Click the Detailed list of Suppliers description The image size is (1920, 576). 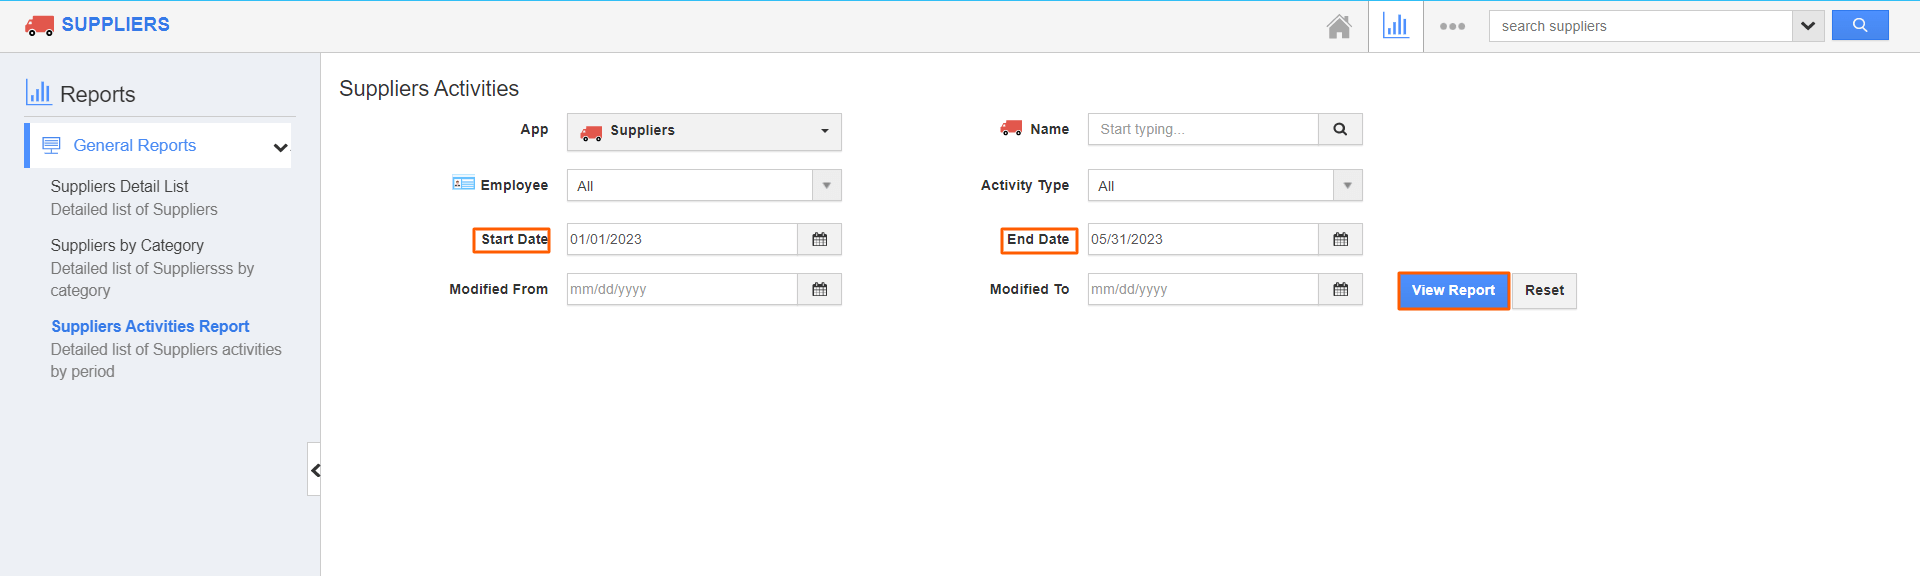click(134, 209)
